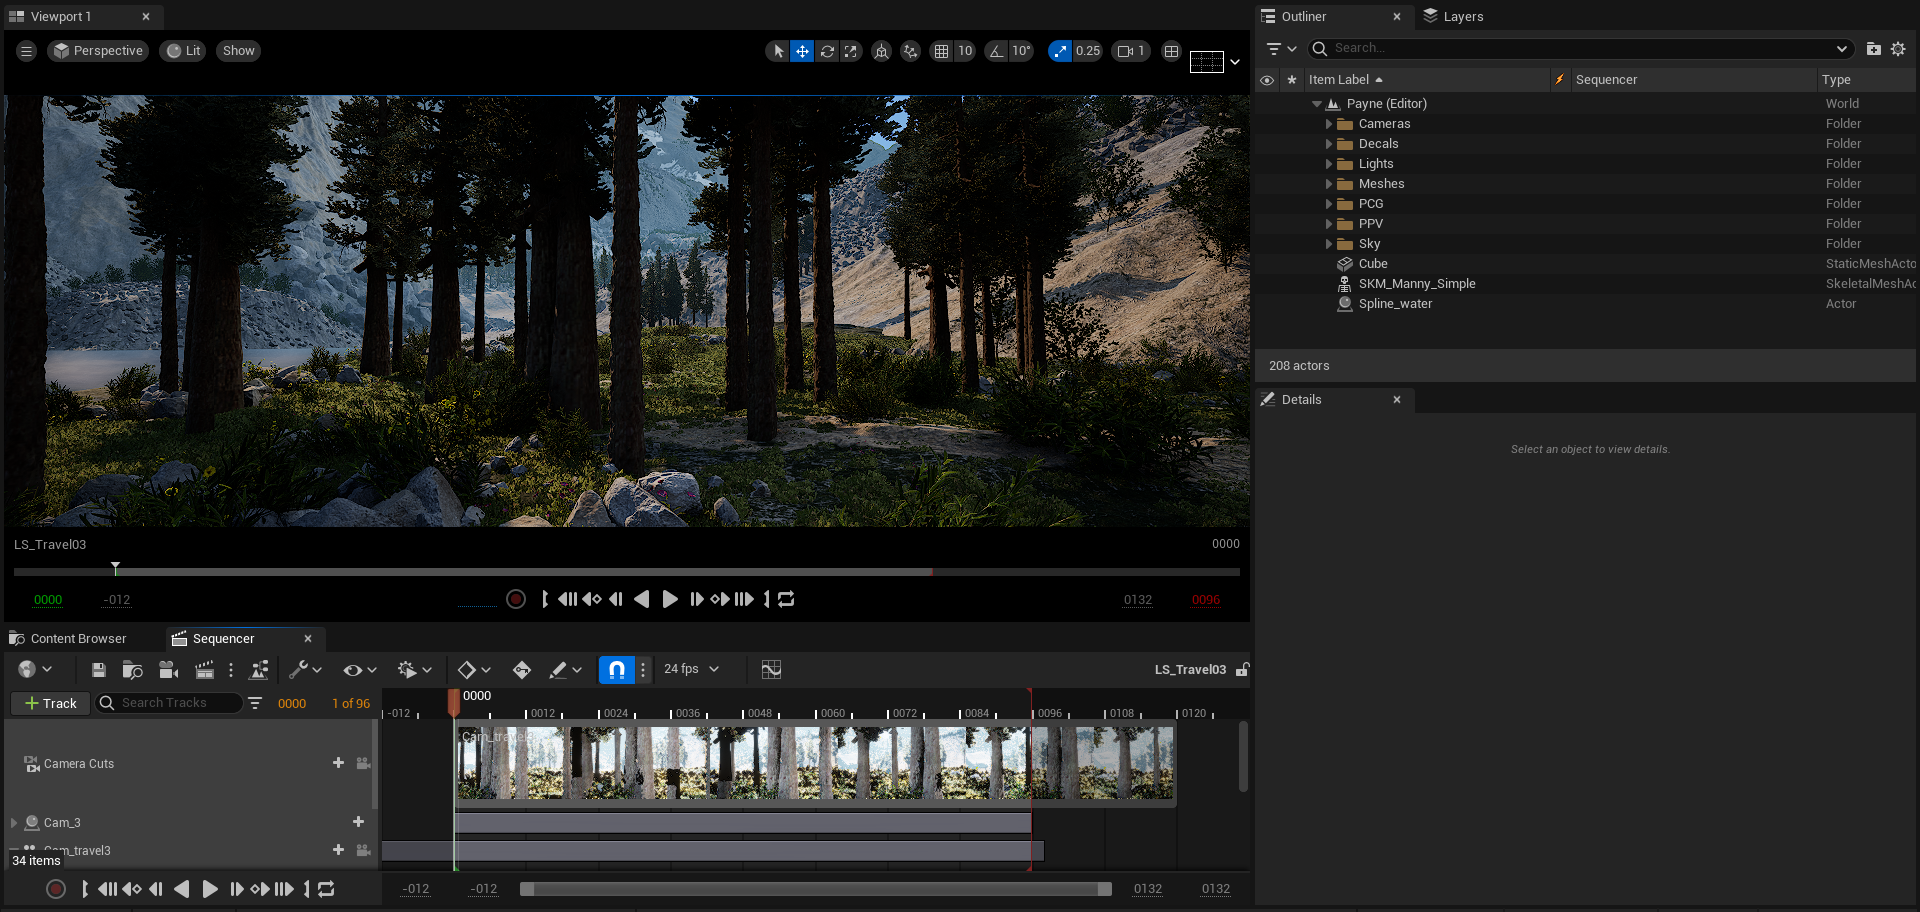Select the camera cut thumbnail strip
This screenshot has height=912, width=1920.
pyautogui.click(x=816, y=763)
